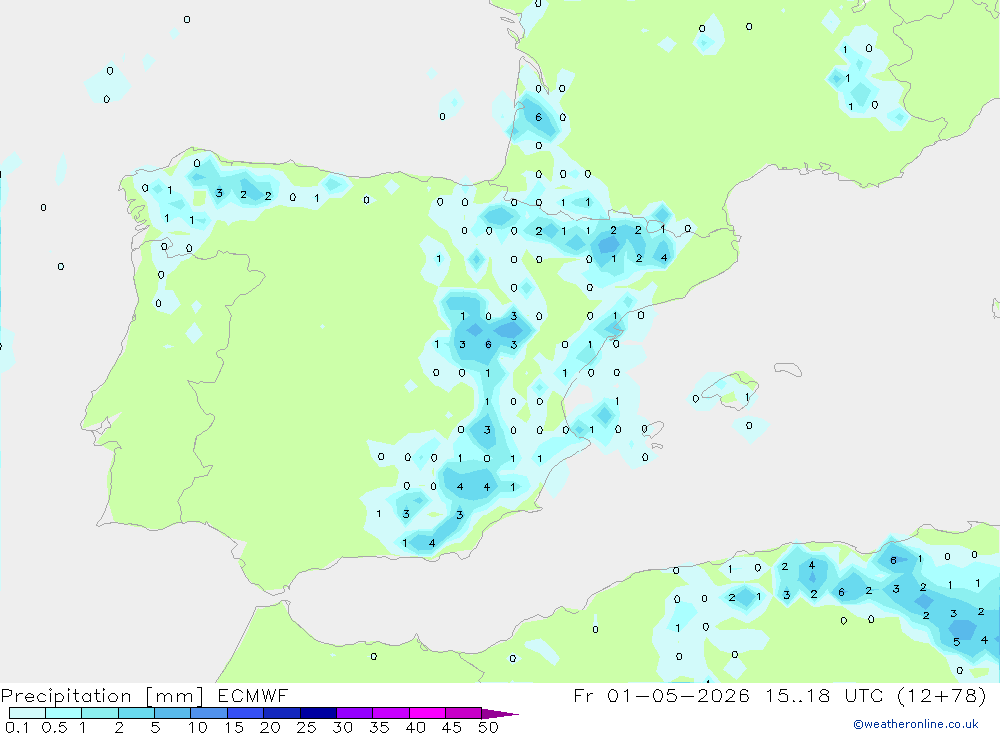Screen dimensions: 1000x733
Task: Click the '10' legend scale label
Action: (198, 727)
